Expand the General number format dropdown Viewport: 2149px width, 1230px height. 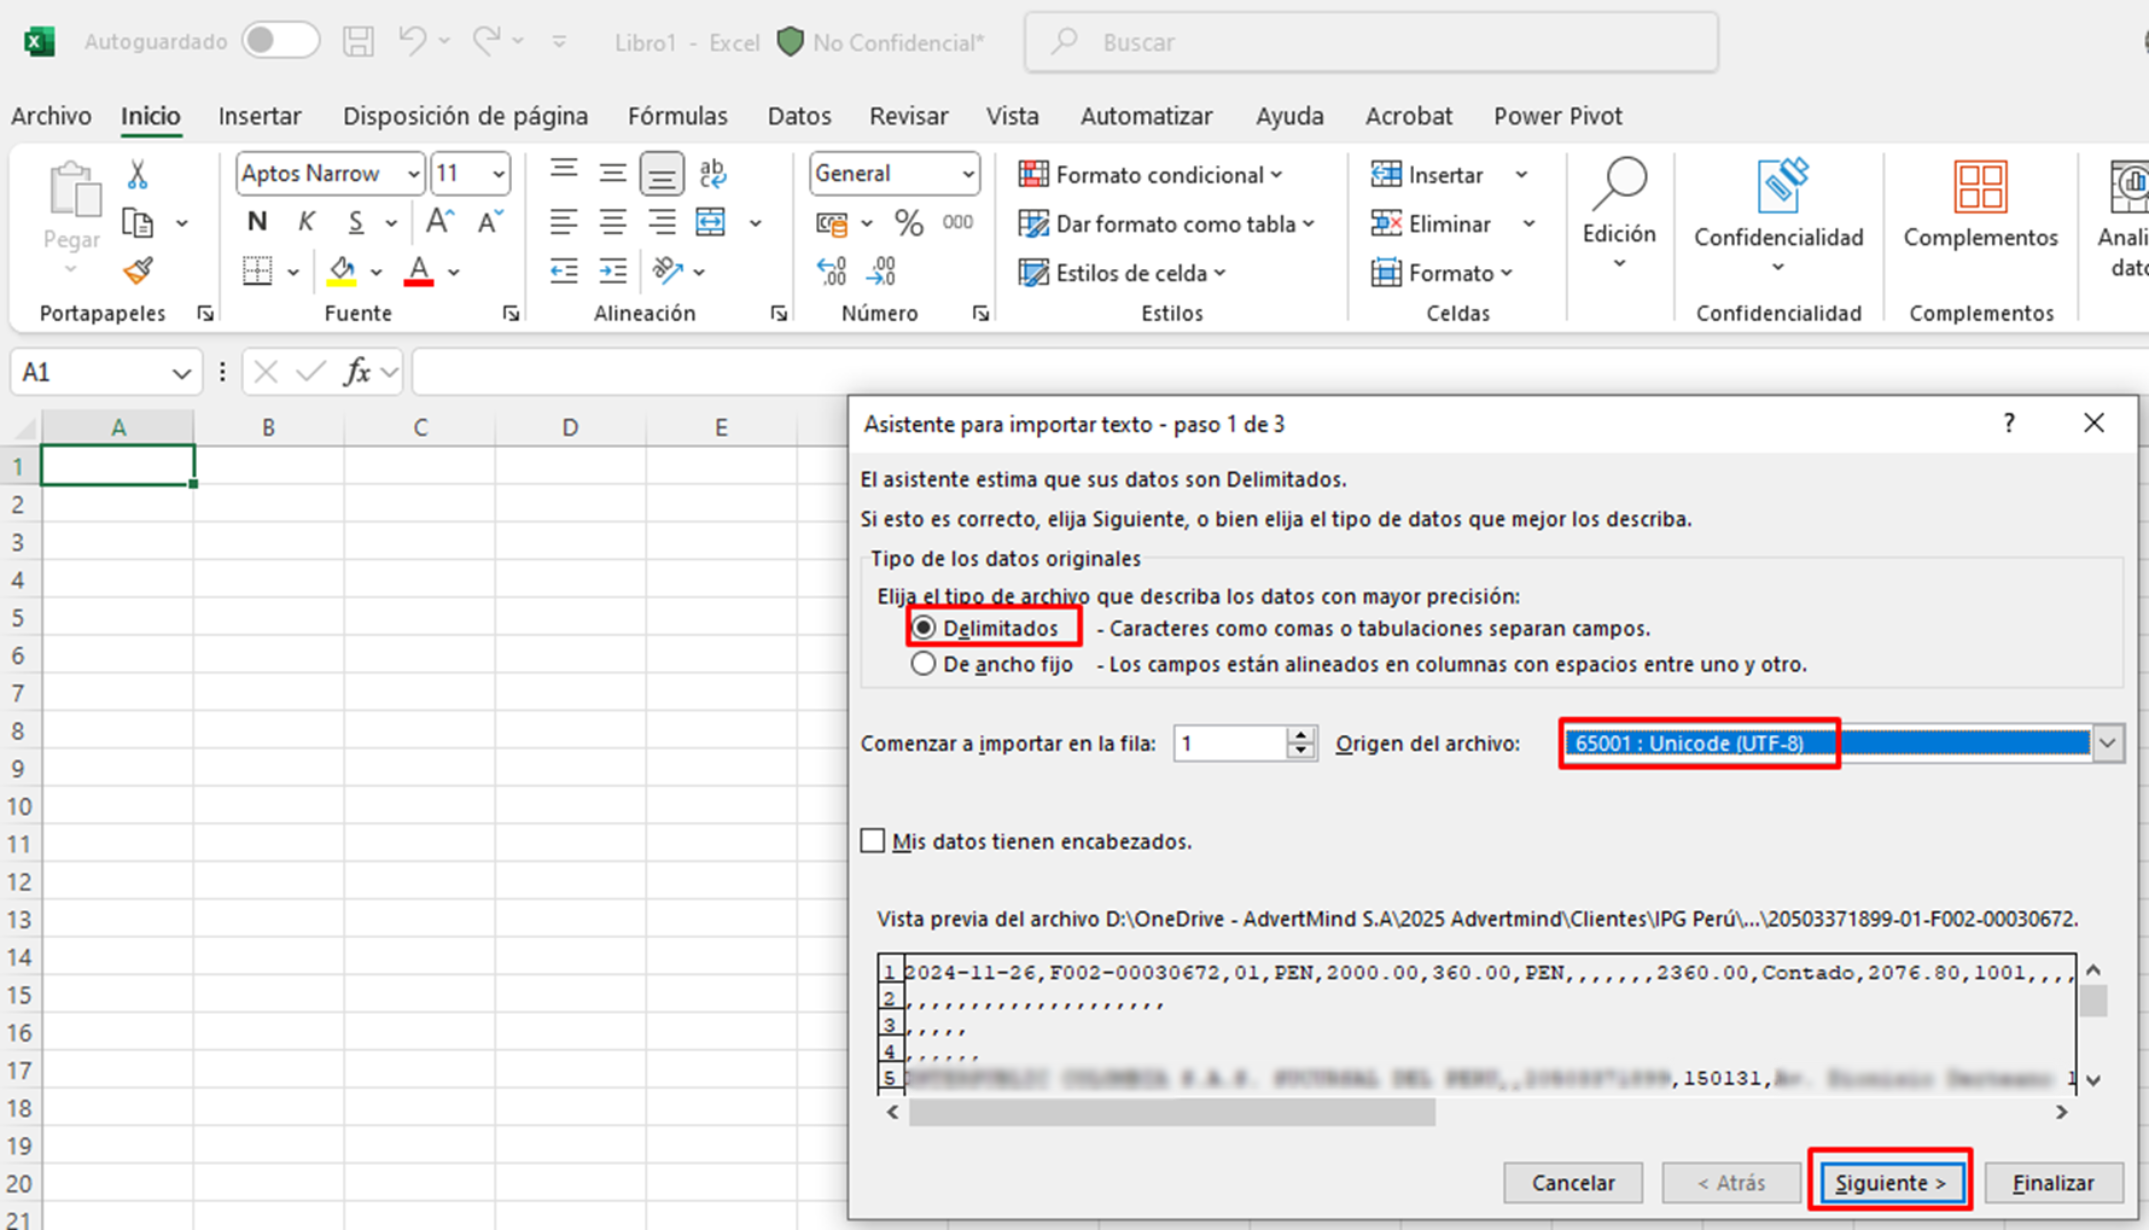click(967, 174)
